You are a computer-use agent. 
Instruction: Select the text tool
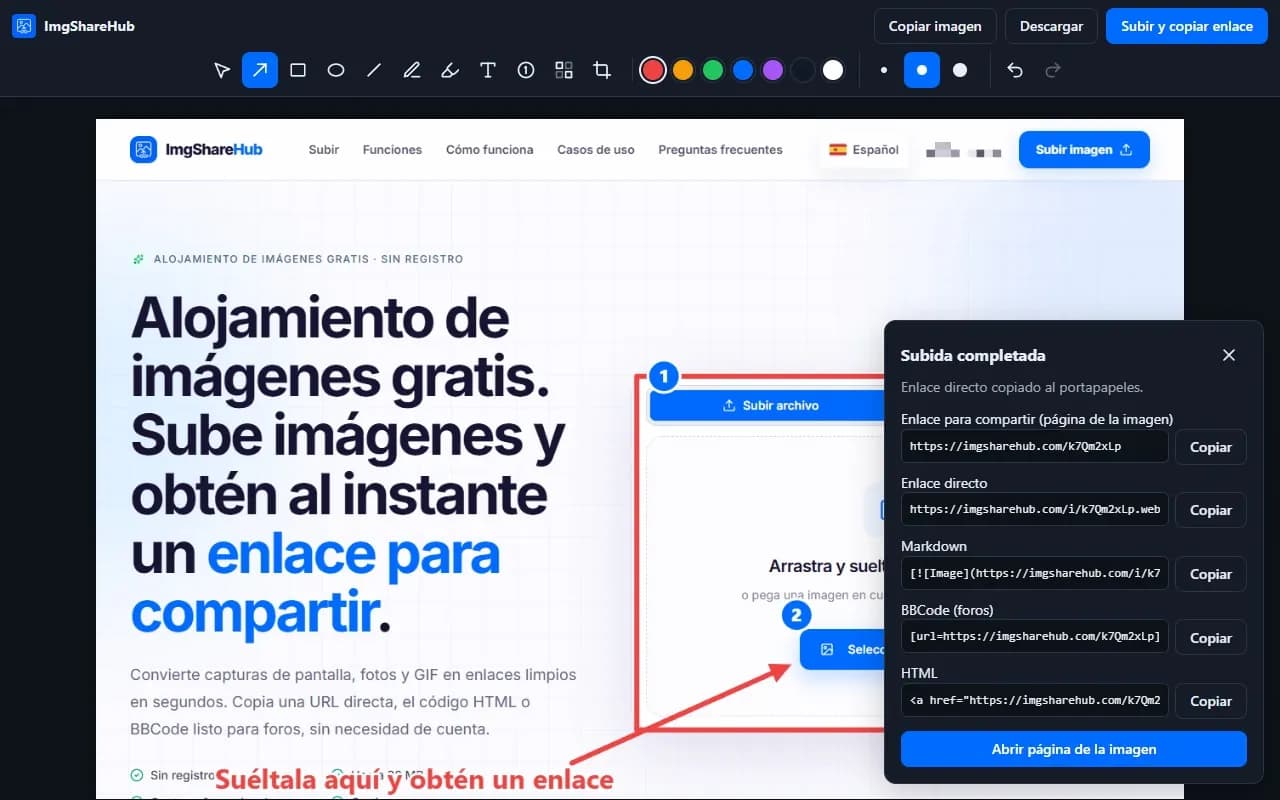[488, 70]
